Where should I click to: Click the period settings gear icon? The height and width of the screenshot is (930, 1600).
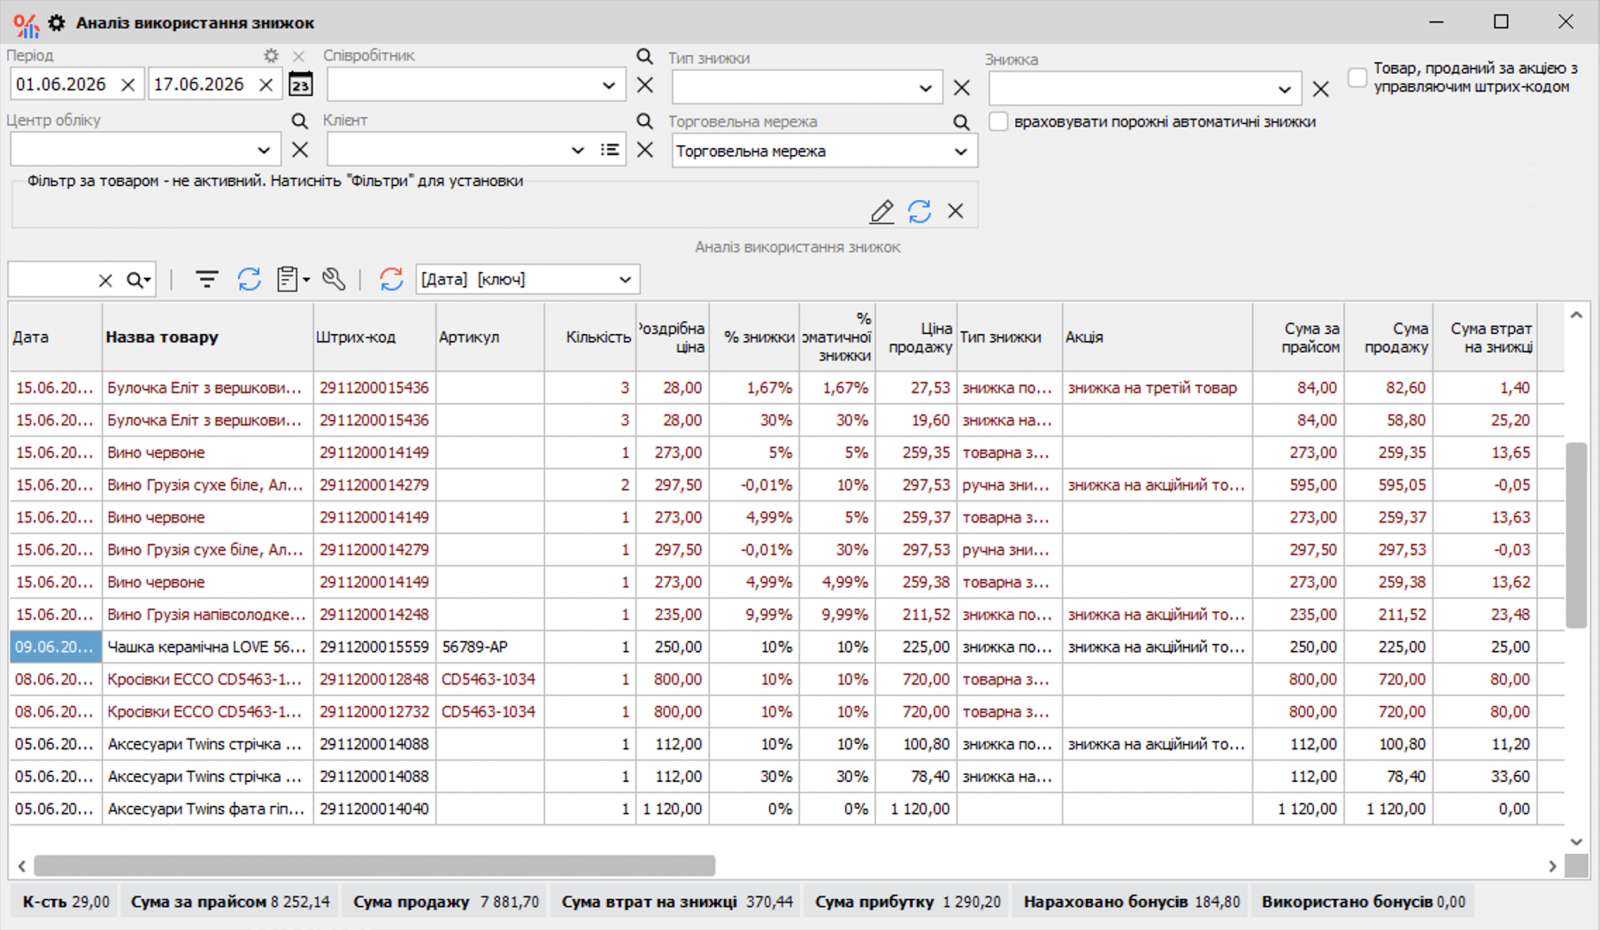(x=271, y=56)
